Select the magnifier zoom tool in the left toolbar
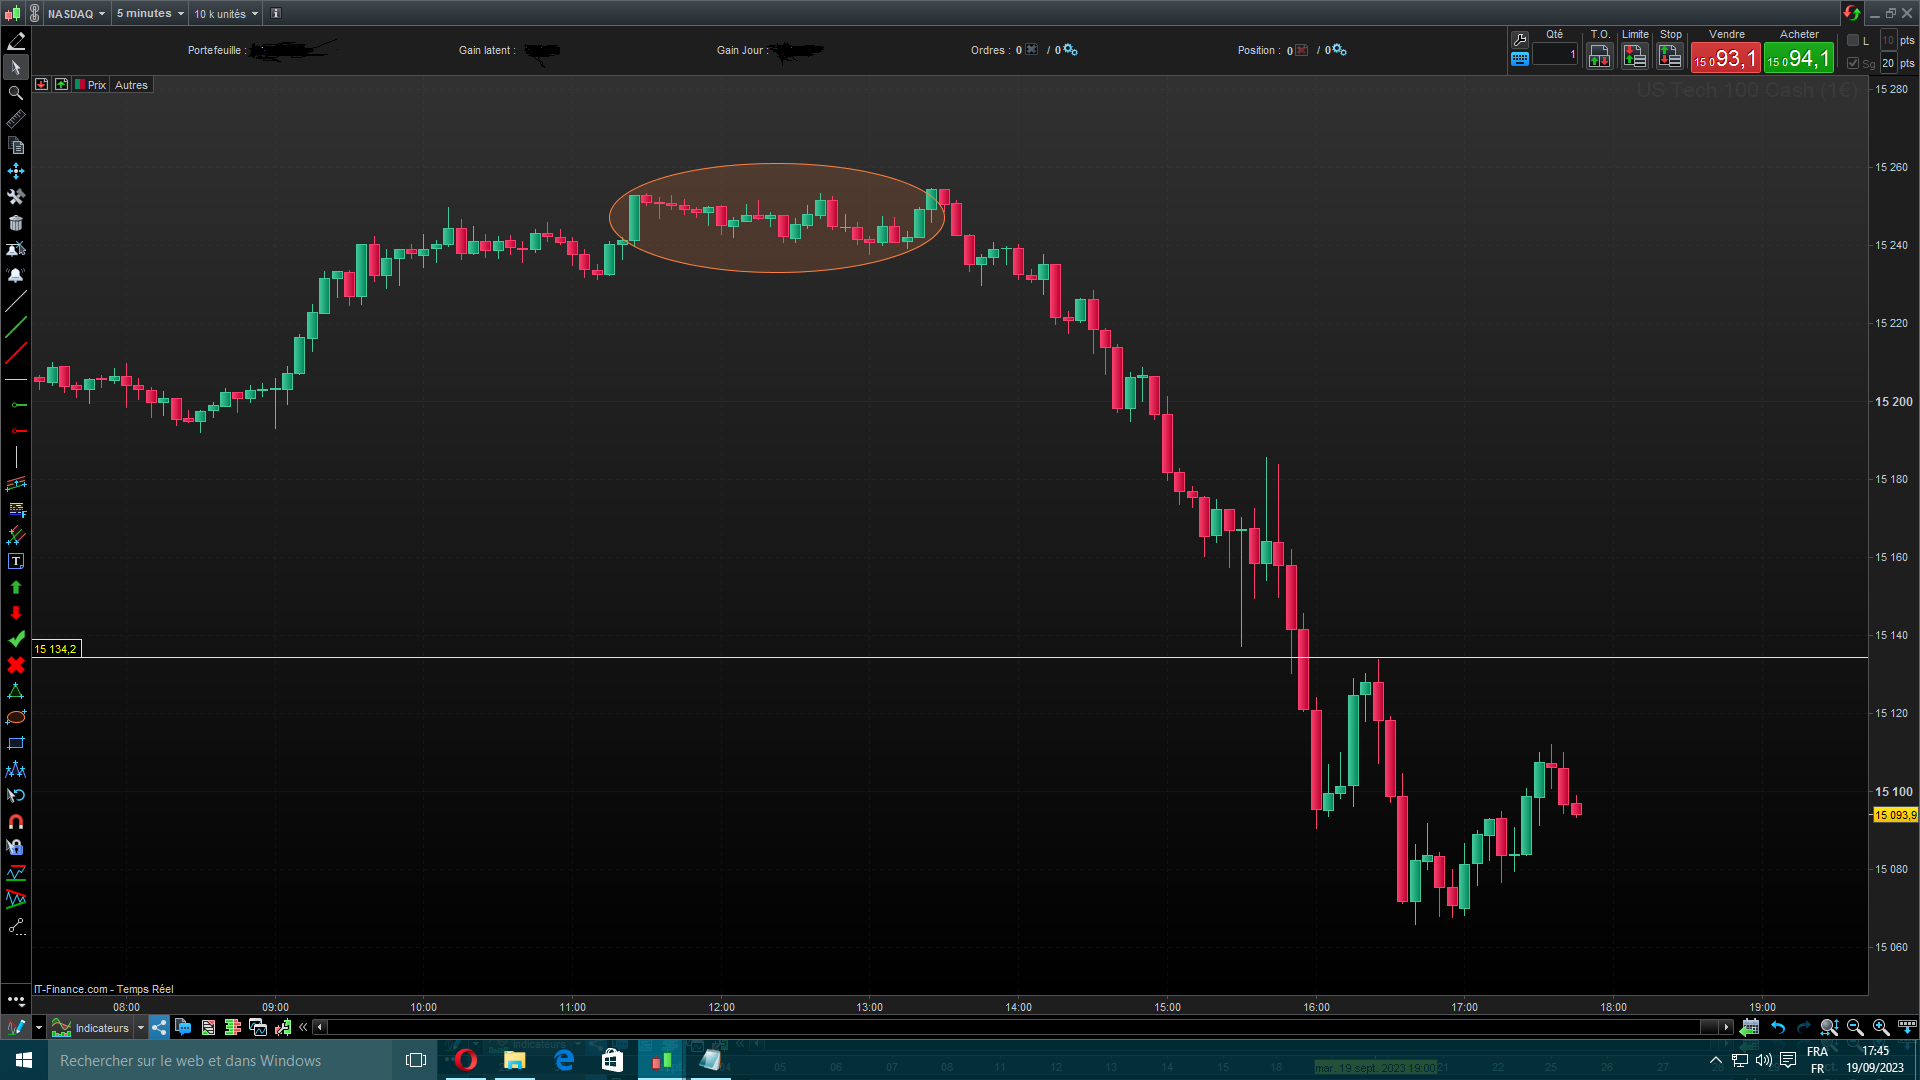Viewport: 1920px width, 1080px height. (16, 93)
